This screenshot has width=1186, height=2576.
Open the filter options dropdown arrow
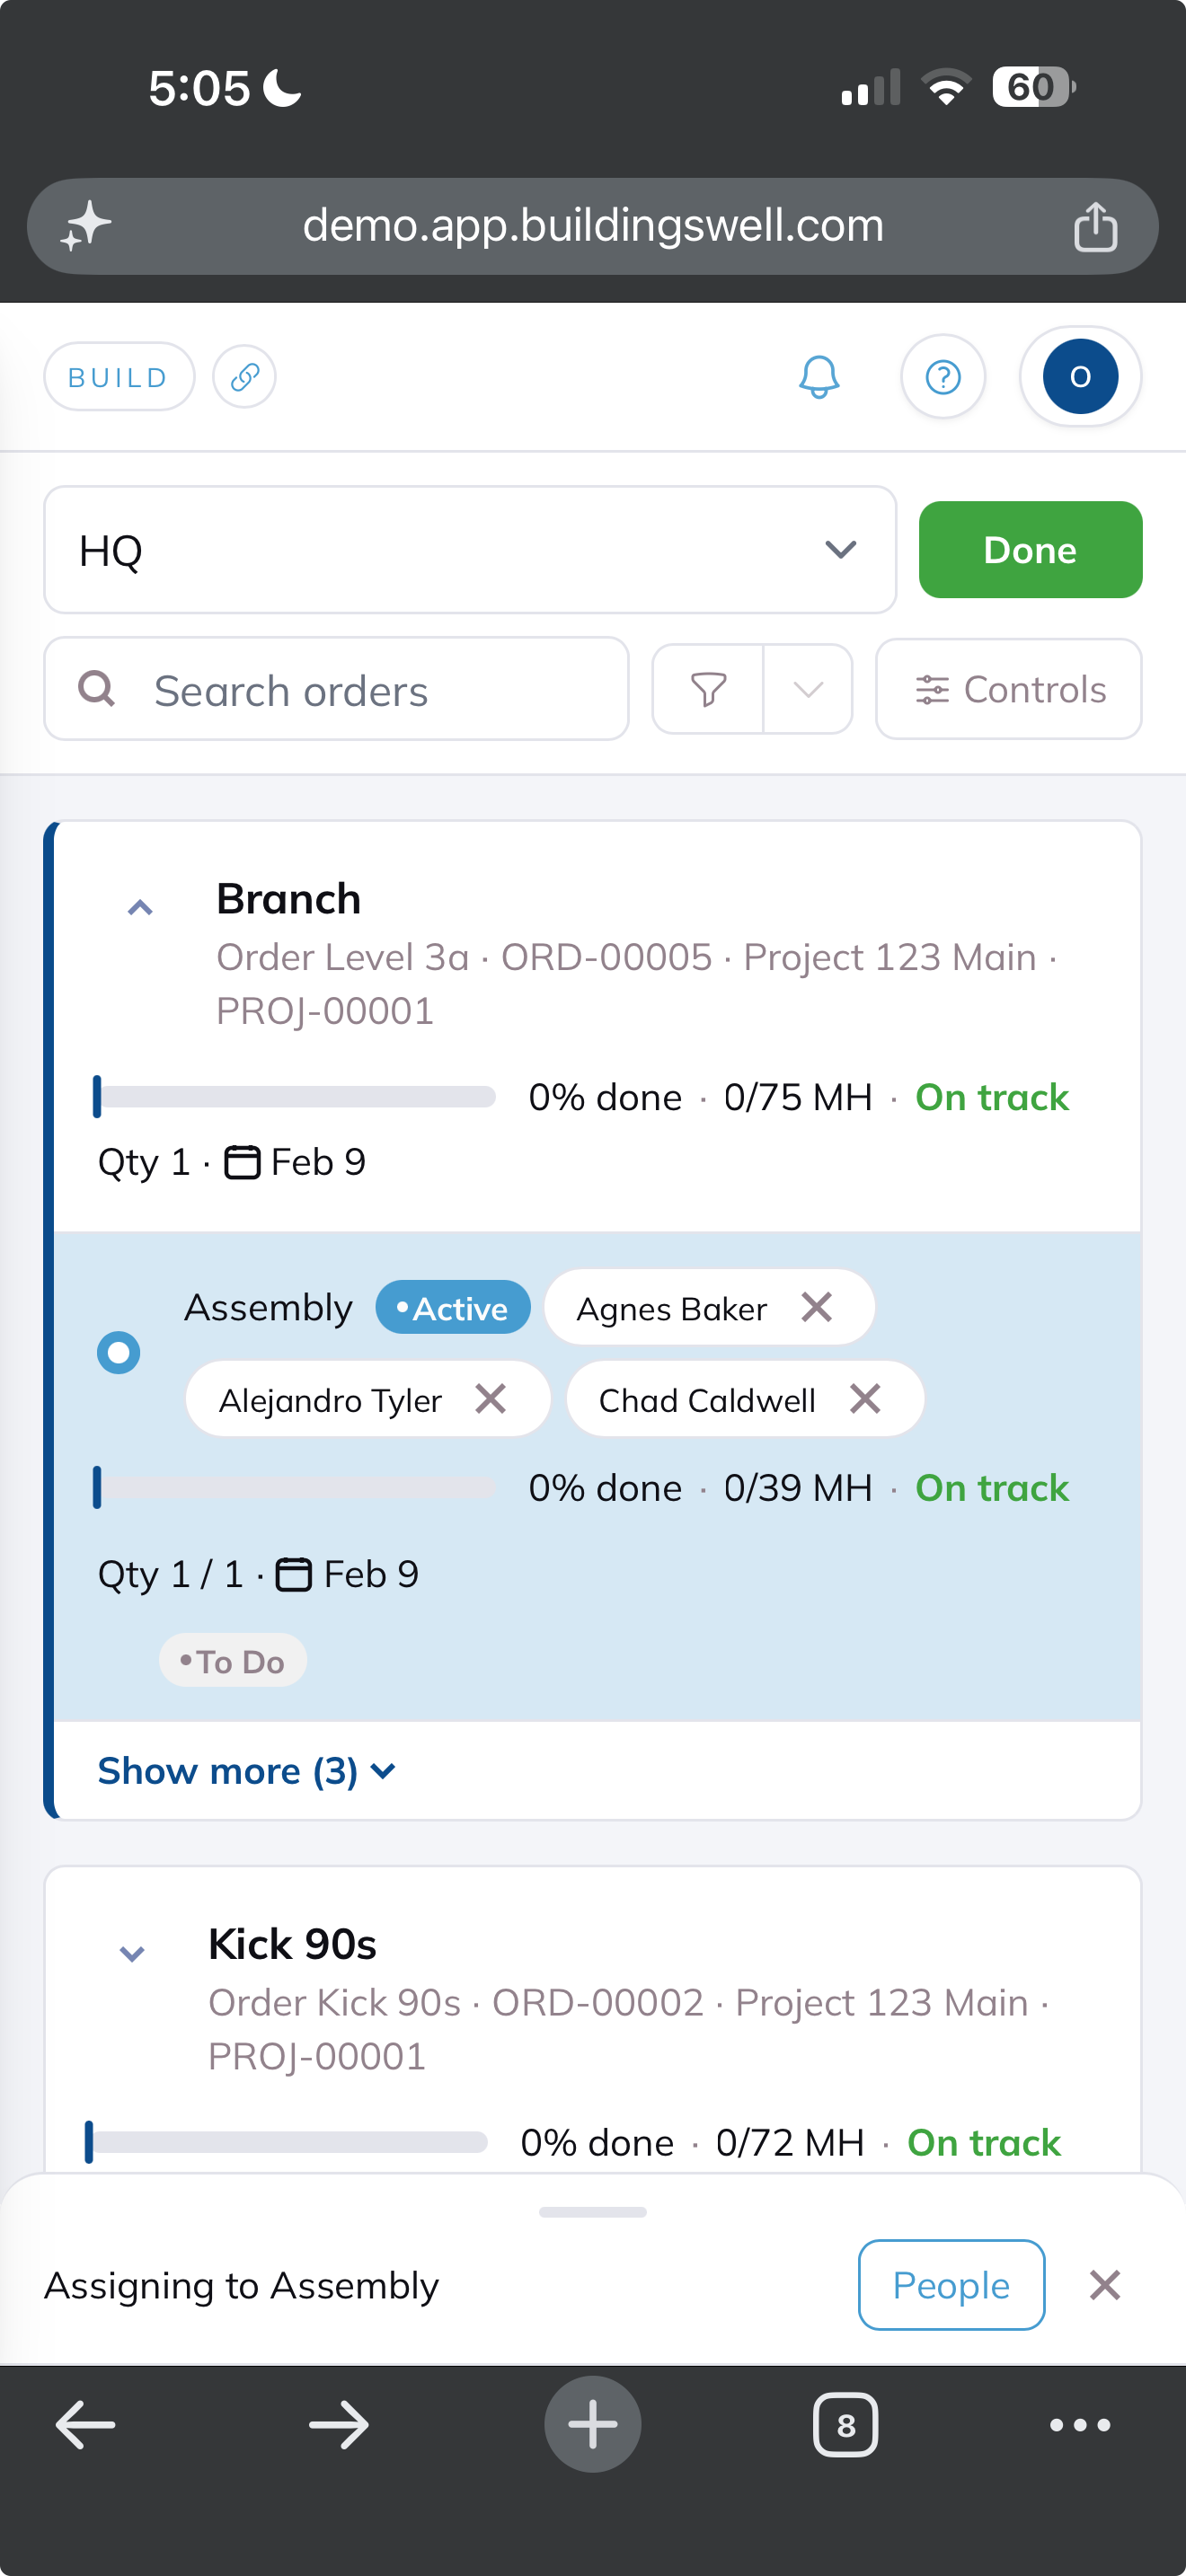click(x=808, y=690)
